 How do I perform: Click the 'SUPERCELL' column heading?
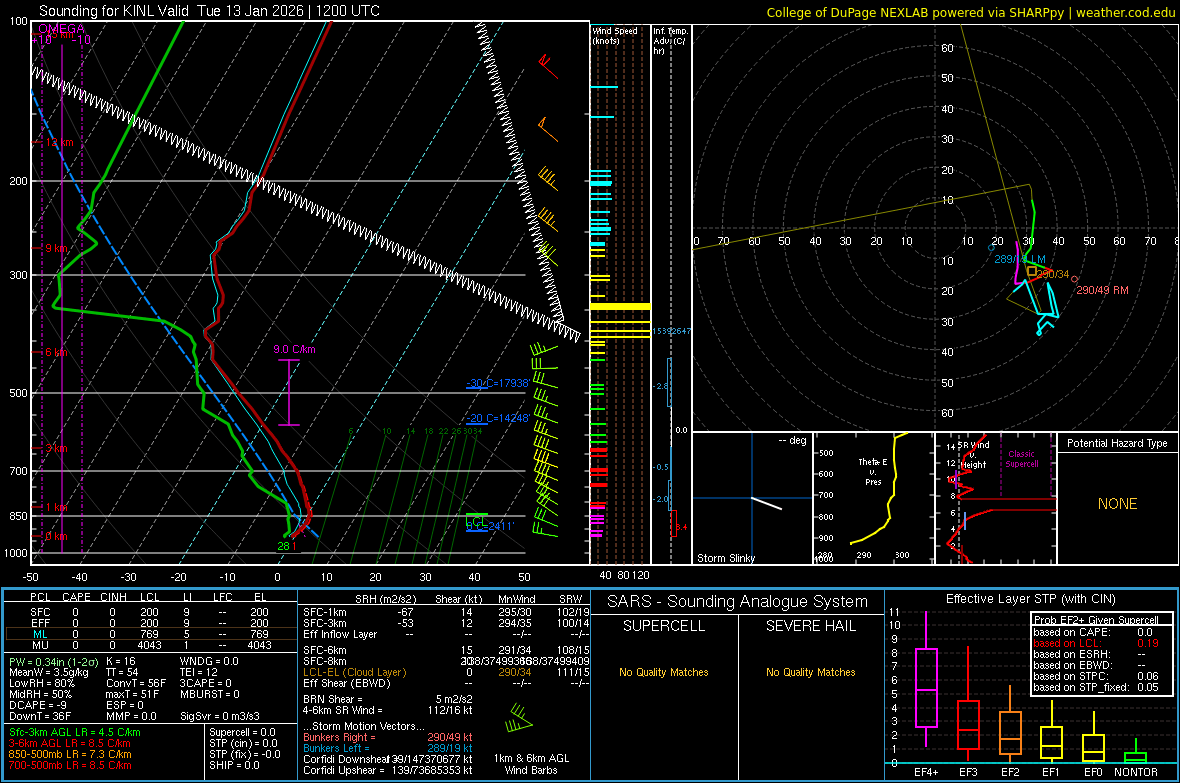click(x=664, y=626)
